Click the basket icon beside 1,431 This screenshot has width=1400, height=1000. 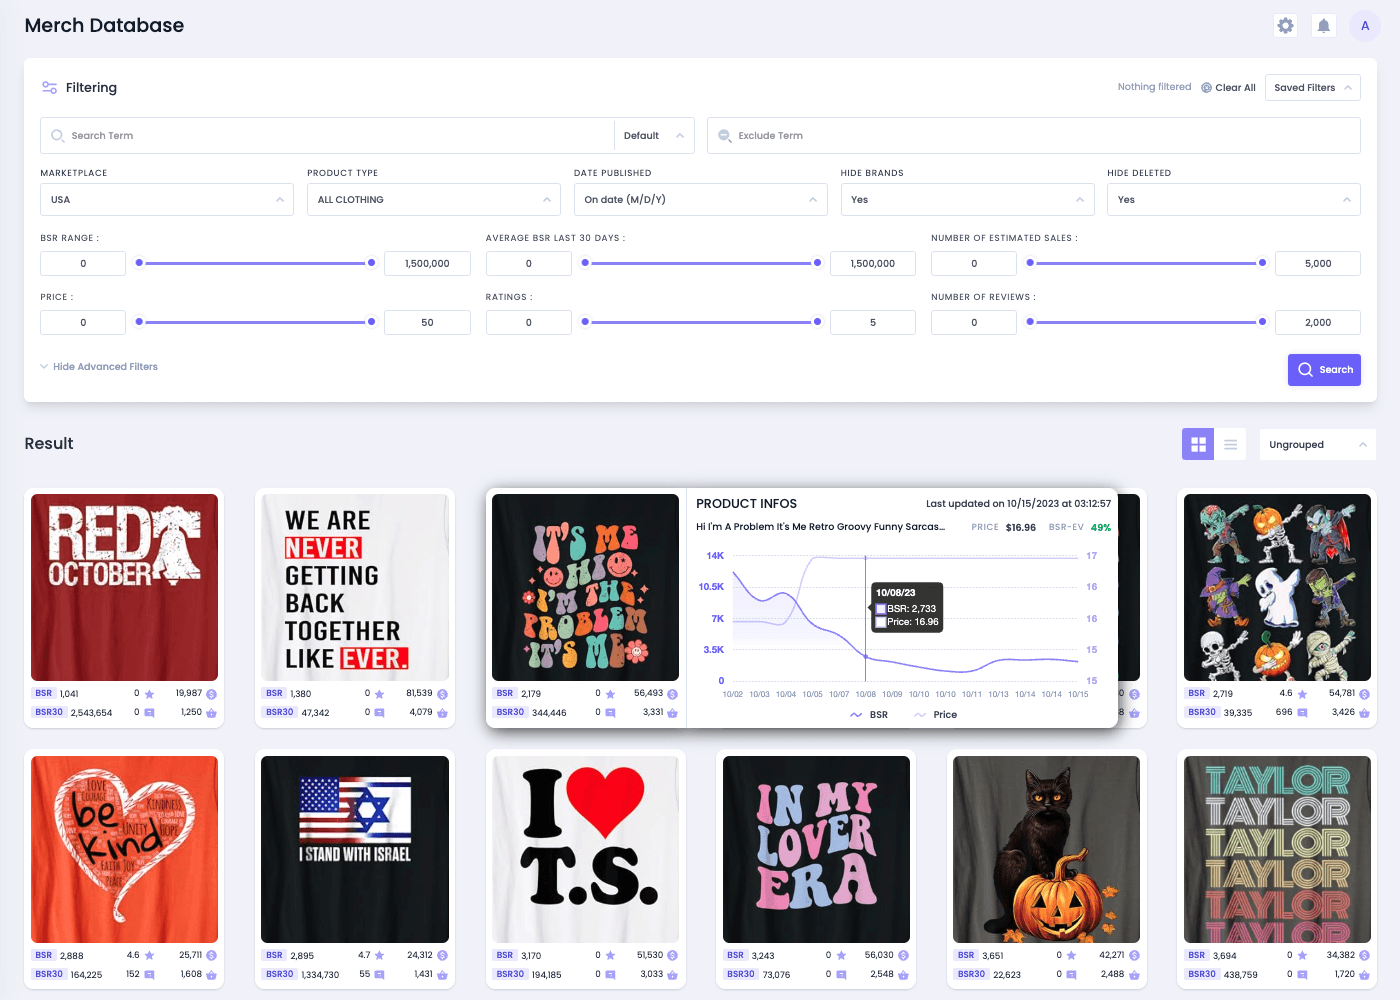coord(442,974)
